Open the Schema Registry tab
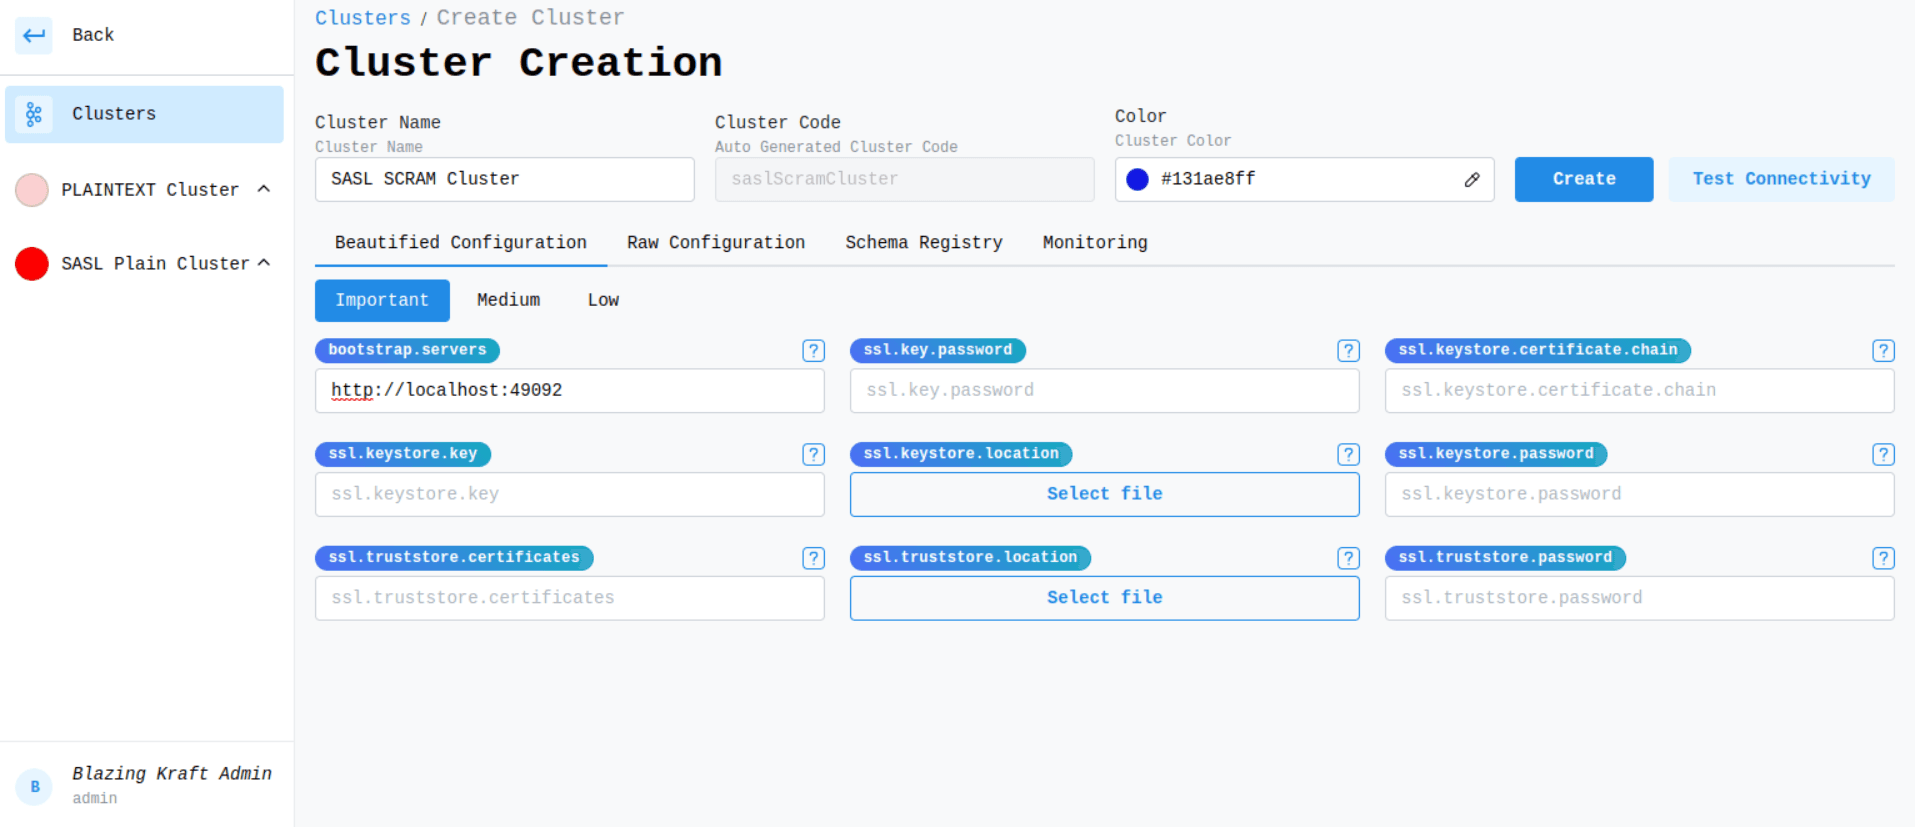Viewport: 1915px width, 827px height. (x=924, y=243)
